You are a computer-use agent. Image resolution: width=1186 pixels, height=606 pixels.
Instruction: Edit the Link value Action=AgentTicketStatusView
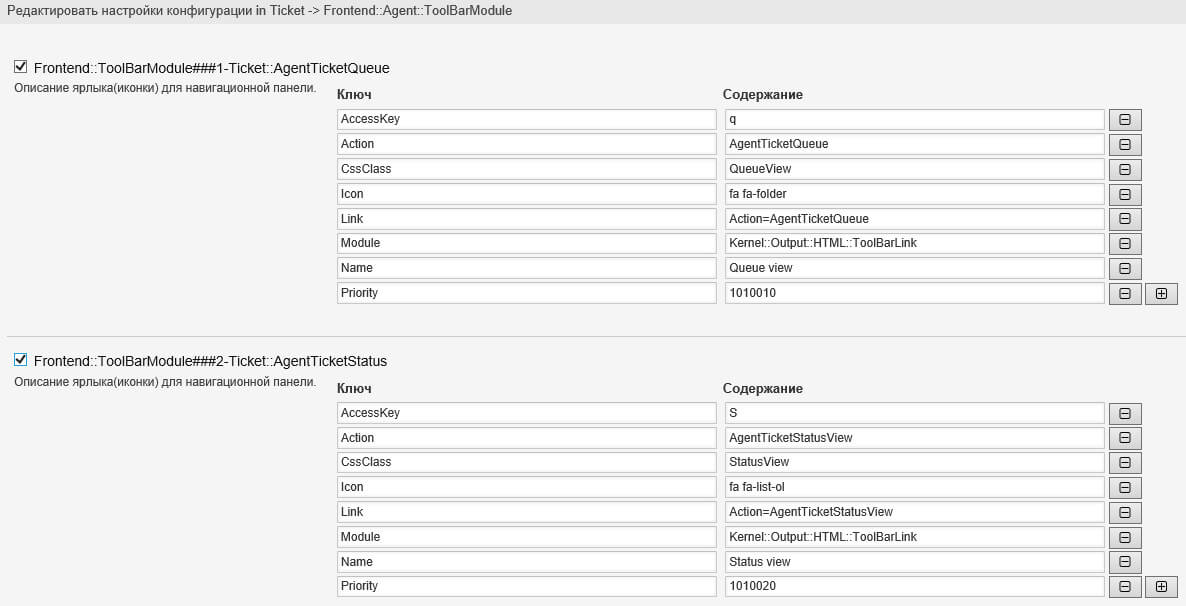click(914, 512)
